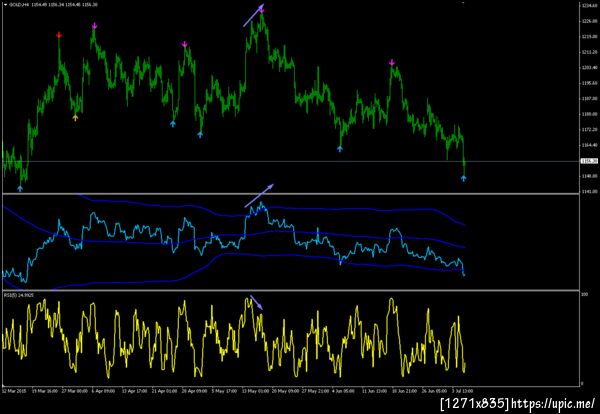This screenshot has height=414, width=600.
Task: Click the 26 Jun 05:00 time label
Action: [434, 391]
